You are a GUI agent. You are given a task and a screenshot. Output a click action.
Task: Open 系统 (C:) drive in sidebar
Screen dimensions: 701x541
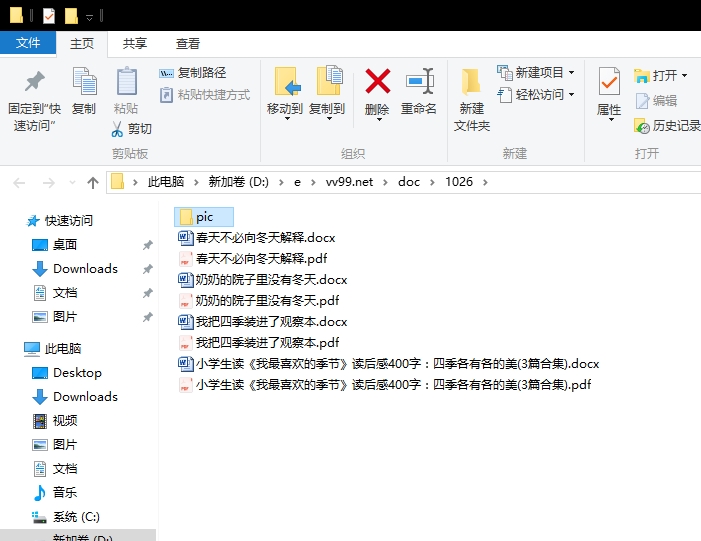(66, 517)
